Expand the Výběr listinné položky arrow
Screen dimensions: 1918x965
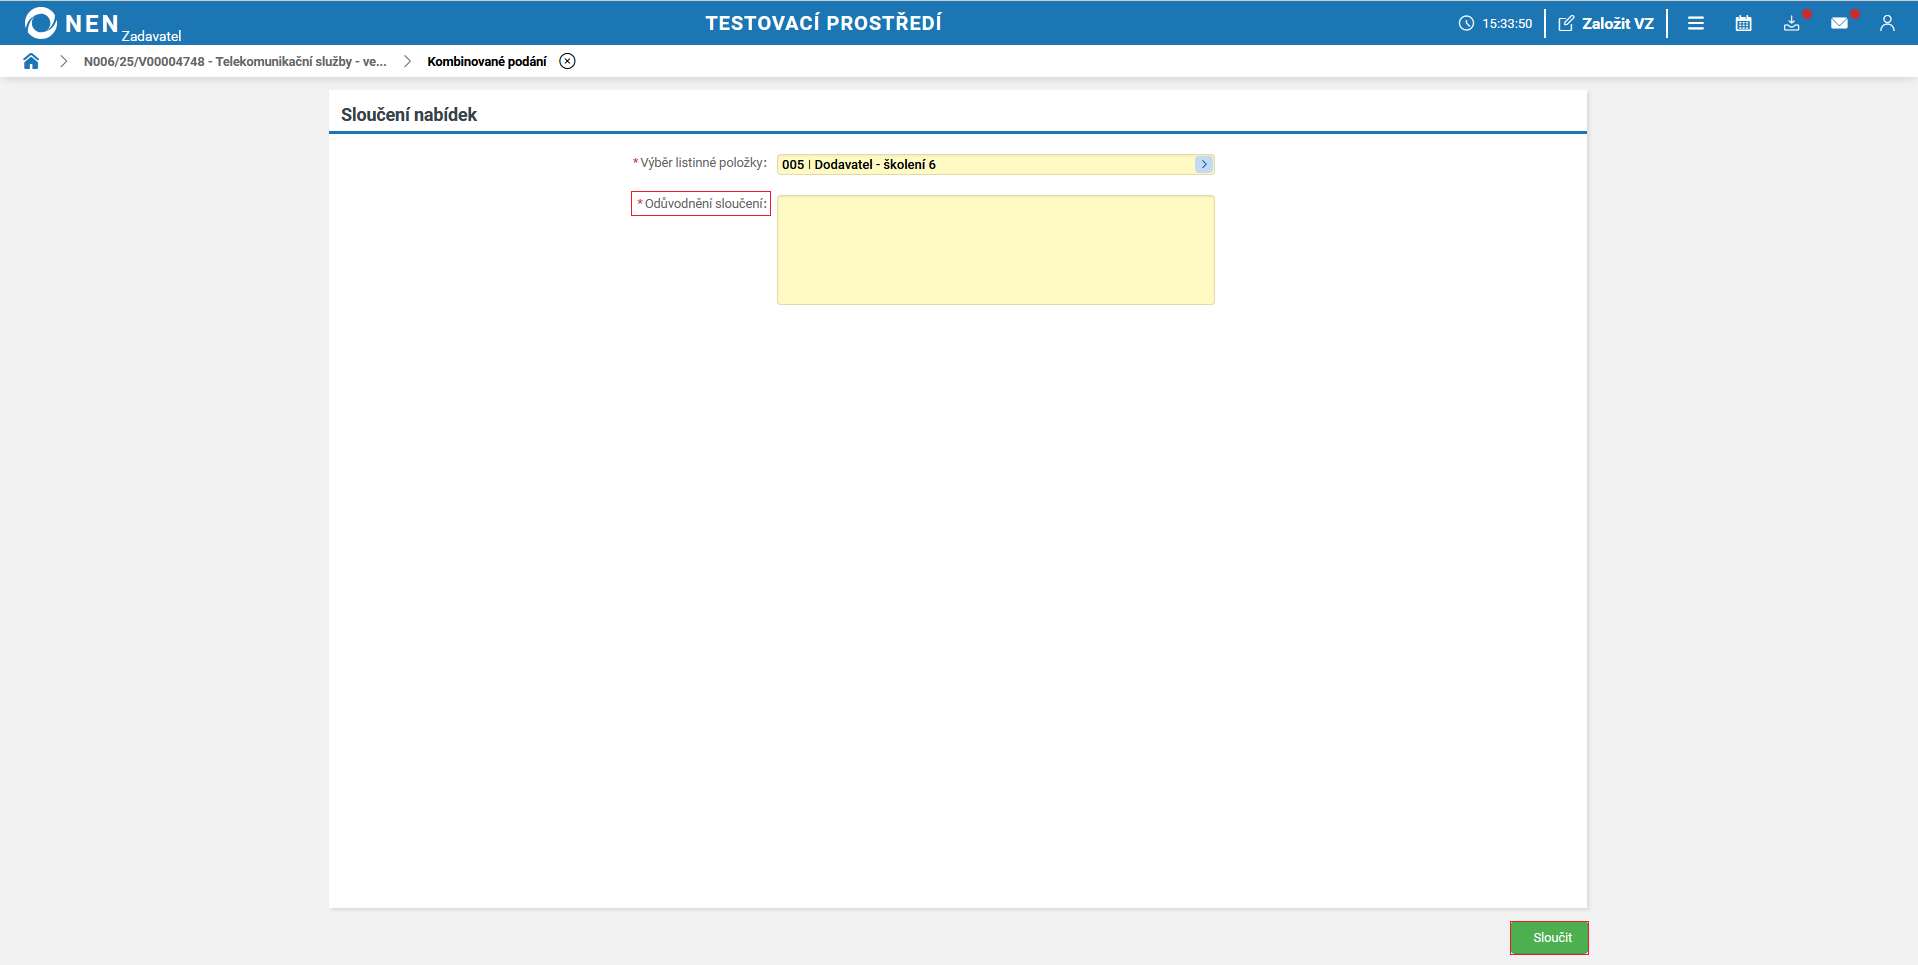[1204, 164]
